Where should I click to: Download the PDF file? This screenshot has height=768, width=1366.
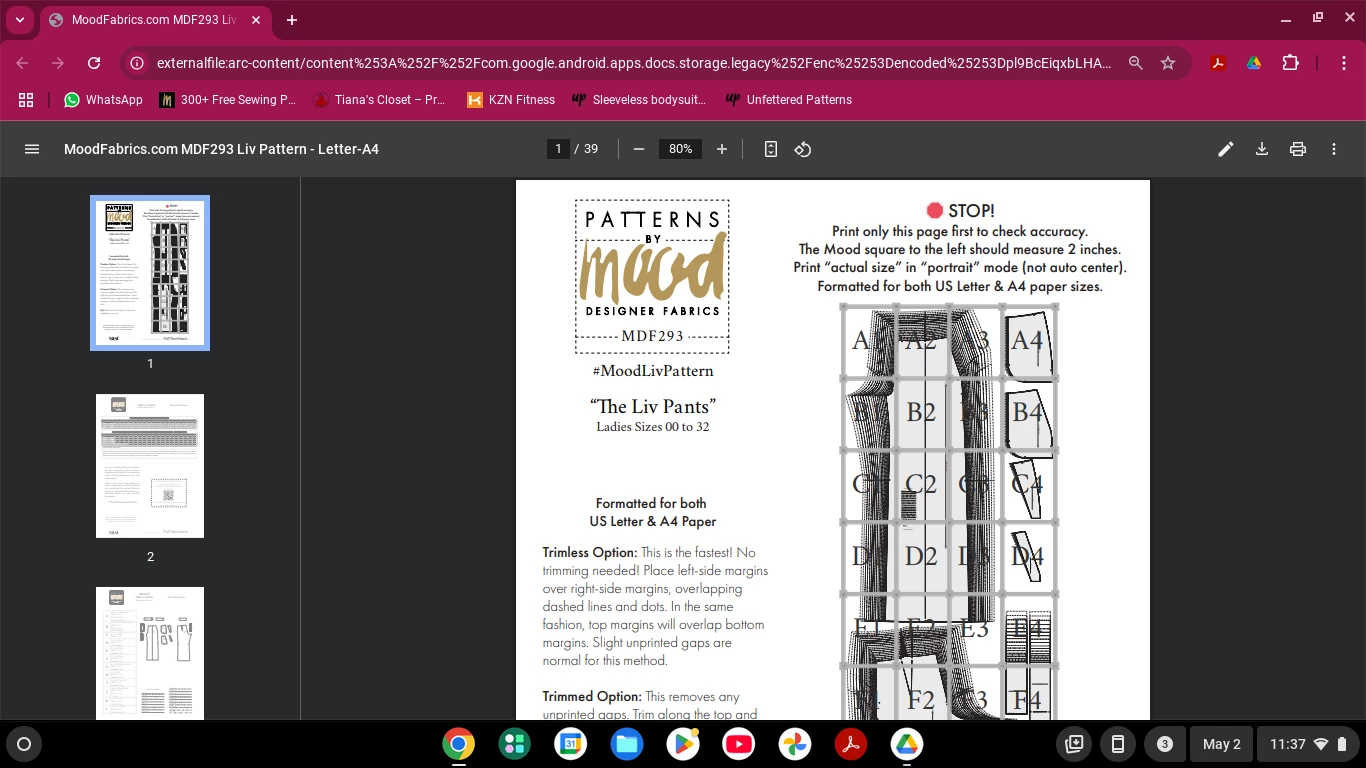click(1262, 149)
